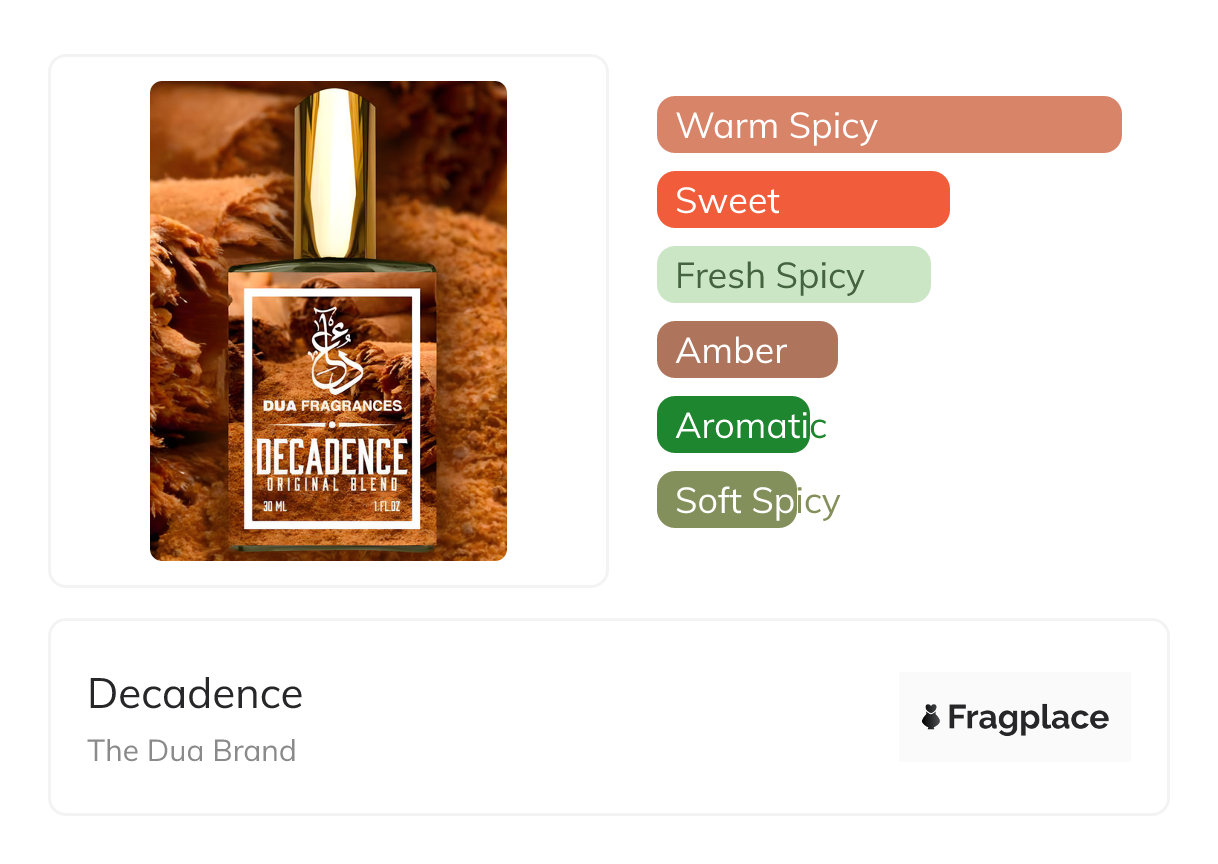Click the Amber accord bar
1218x864 pixels.
point(746,350)
